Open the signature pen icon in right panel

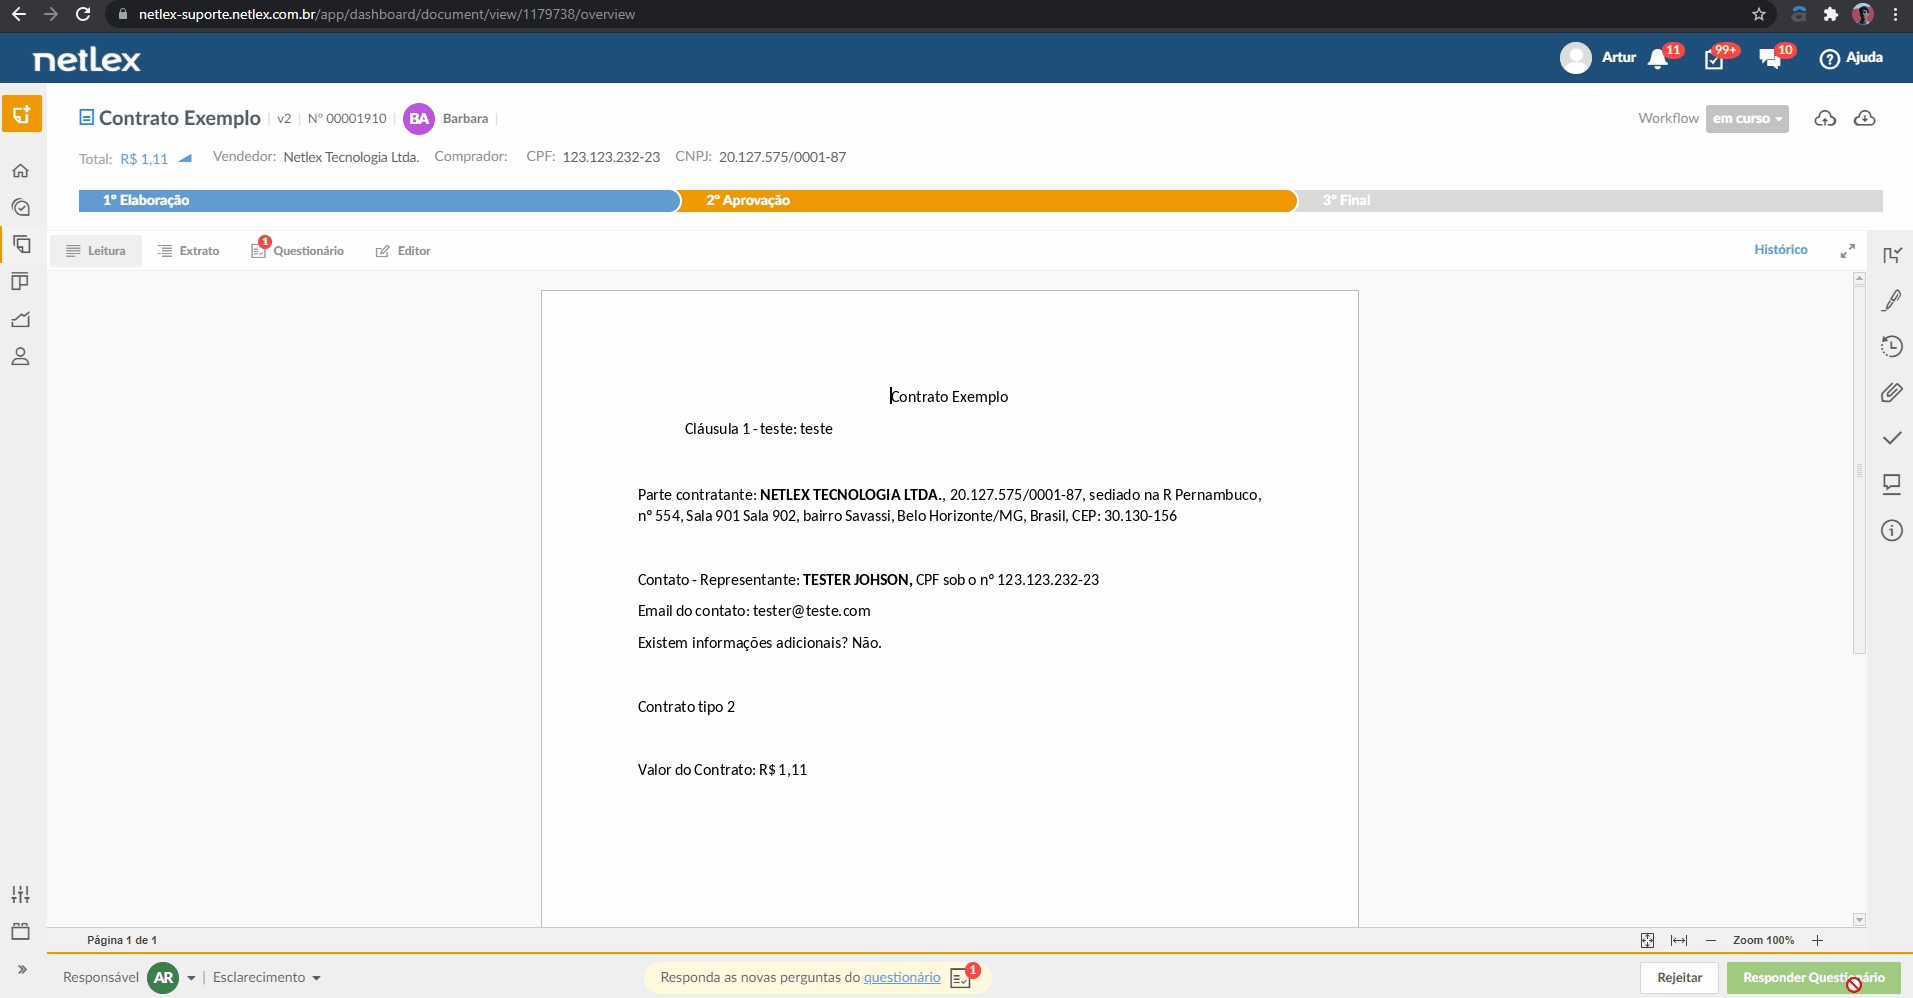tap(1891, 301)
